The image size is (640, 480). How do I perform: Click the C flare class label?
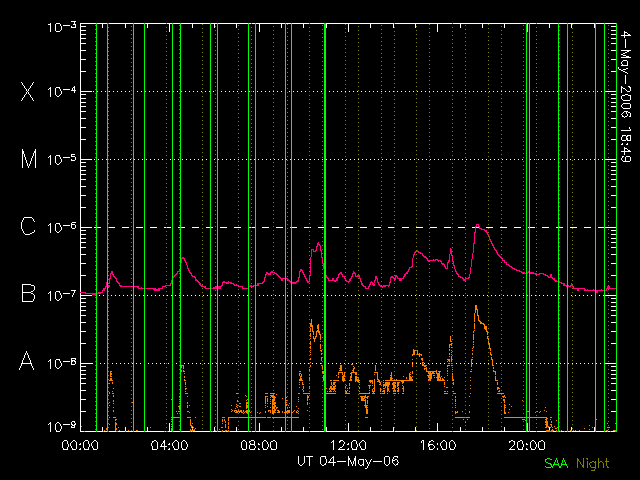28,226
